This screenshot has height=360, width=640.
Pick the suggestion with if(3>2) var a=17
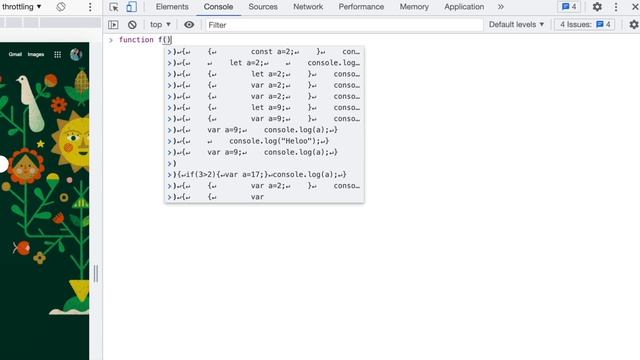coord(264,175)
